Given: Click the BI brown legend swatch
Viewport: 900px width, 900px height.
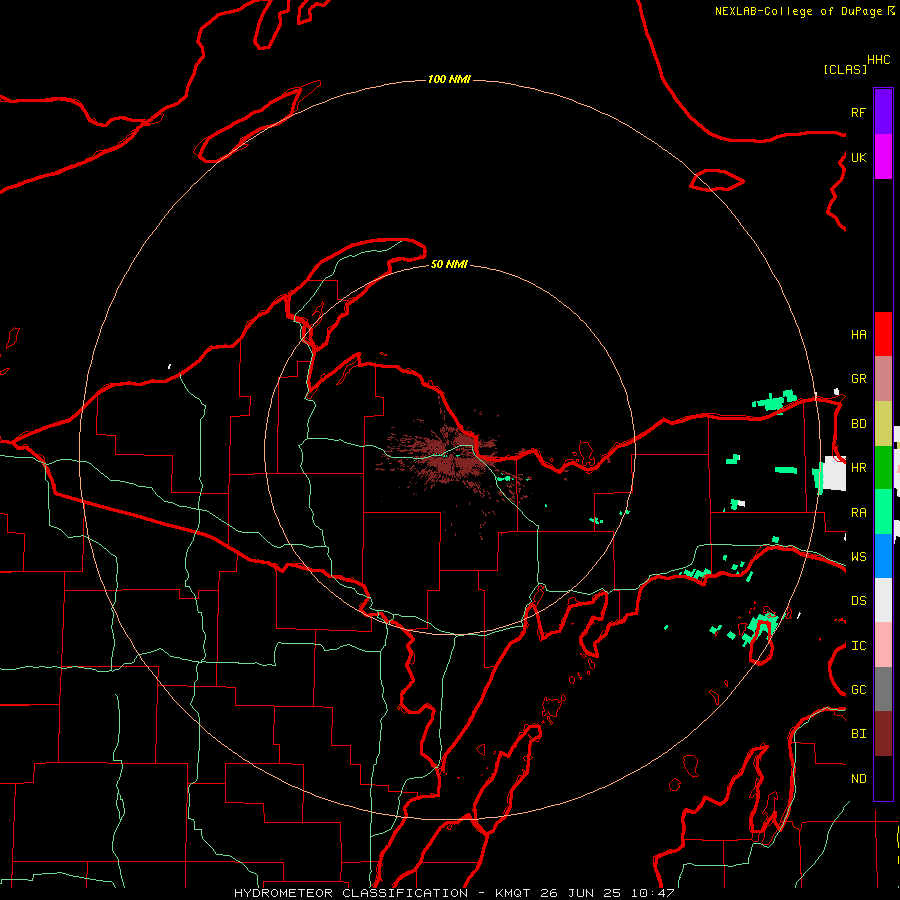Looking at the screenshot, I should 883,734.
